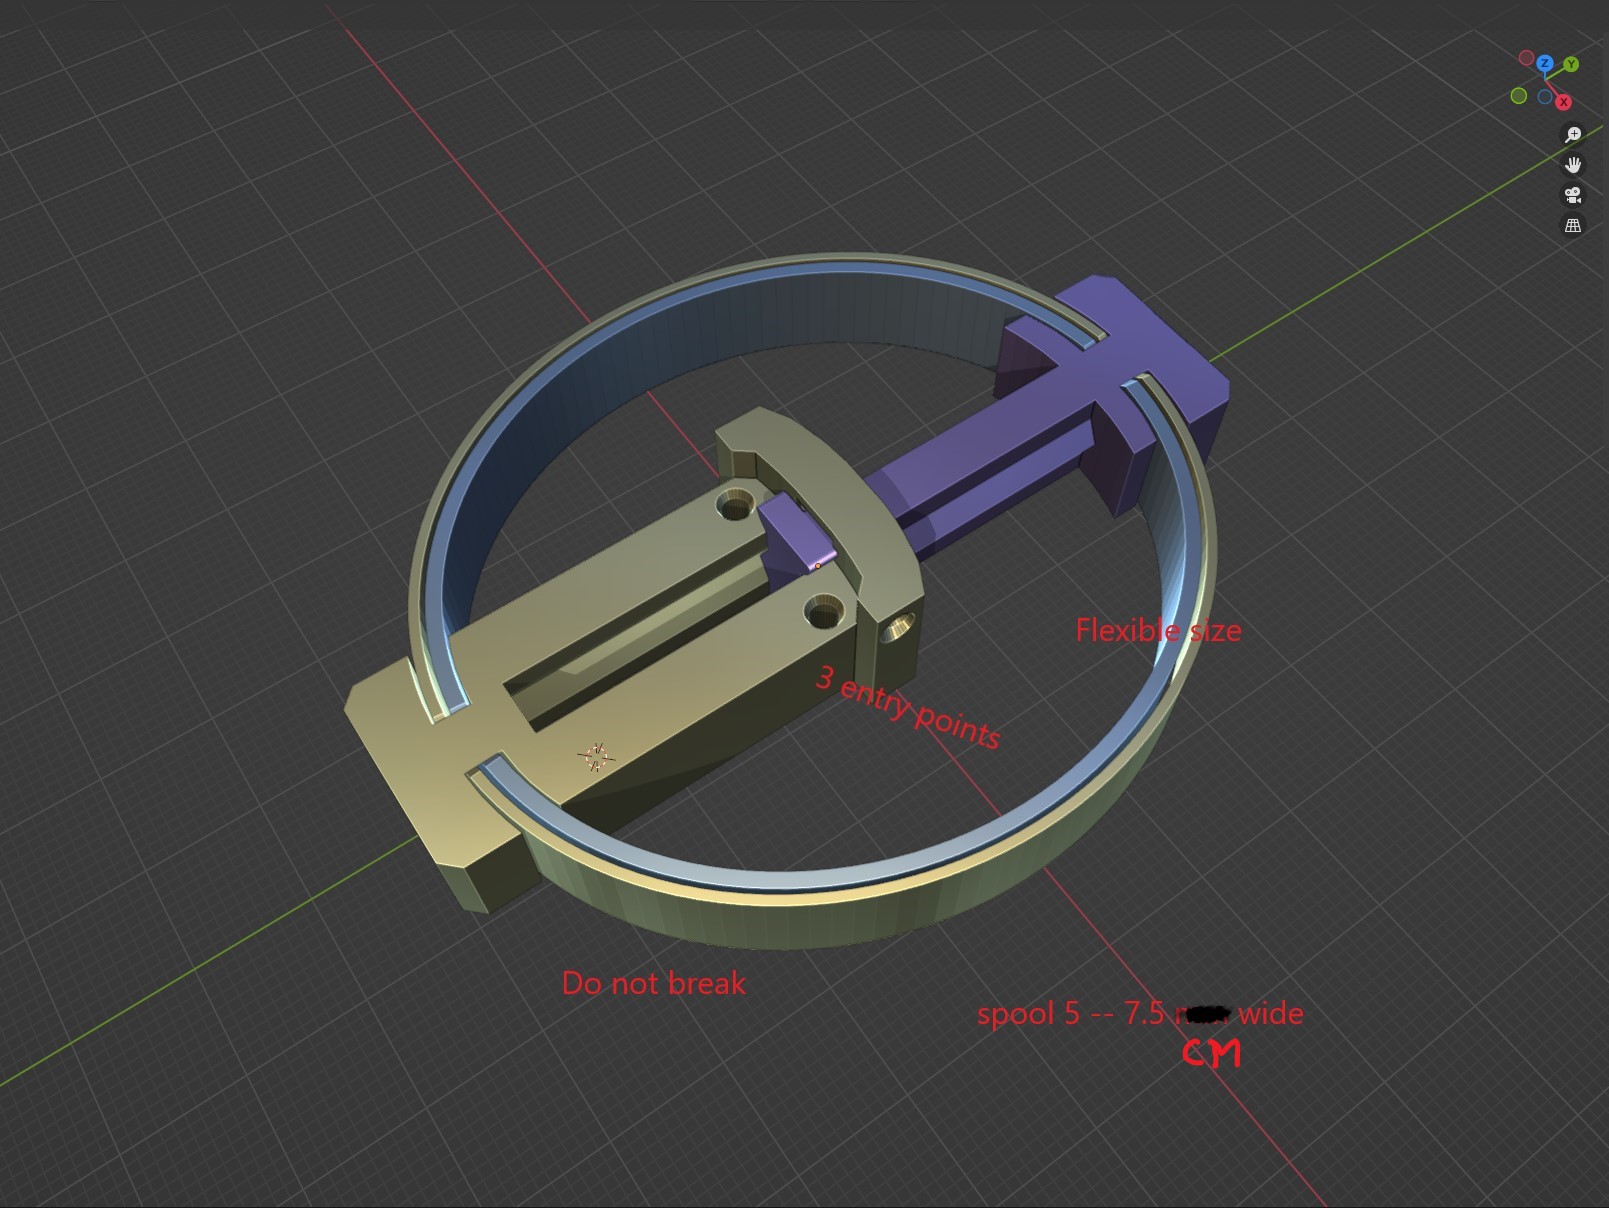This screenshot has width=1609, height=1208.
Task: Click the 'Flexible size' annotation text
Action: coord(1159,630)
